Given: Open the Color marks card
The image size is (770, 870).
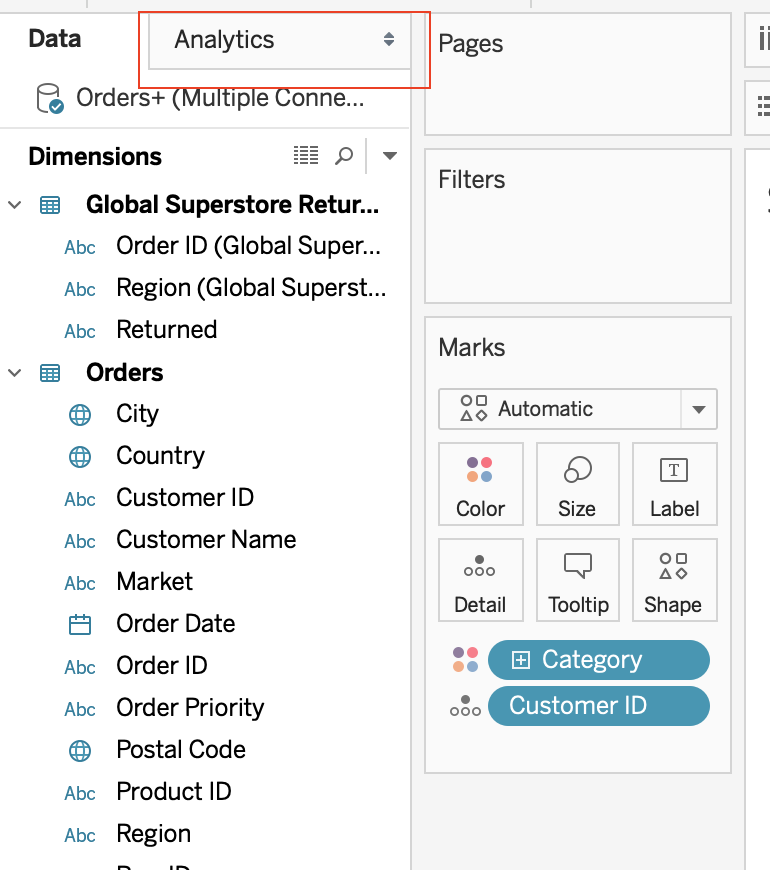Looking at the screenshot, I should [480, 484].
